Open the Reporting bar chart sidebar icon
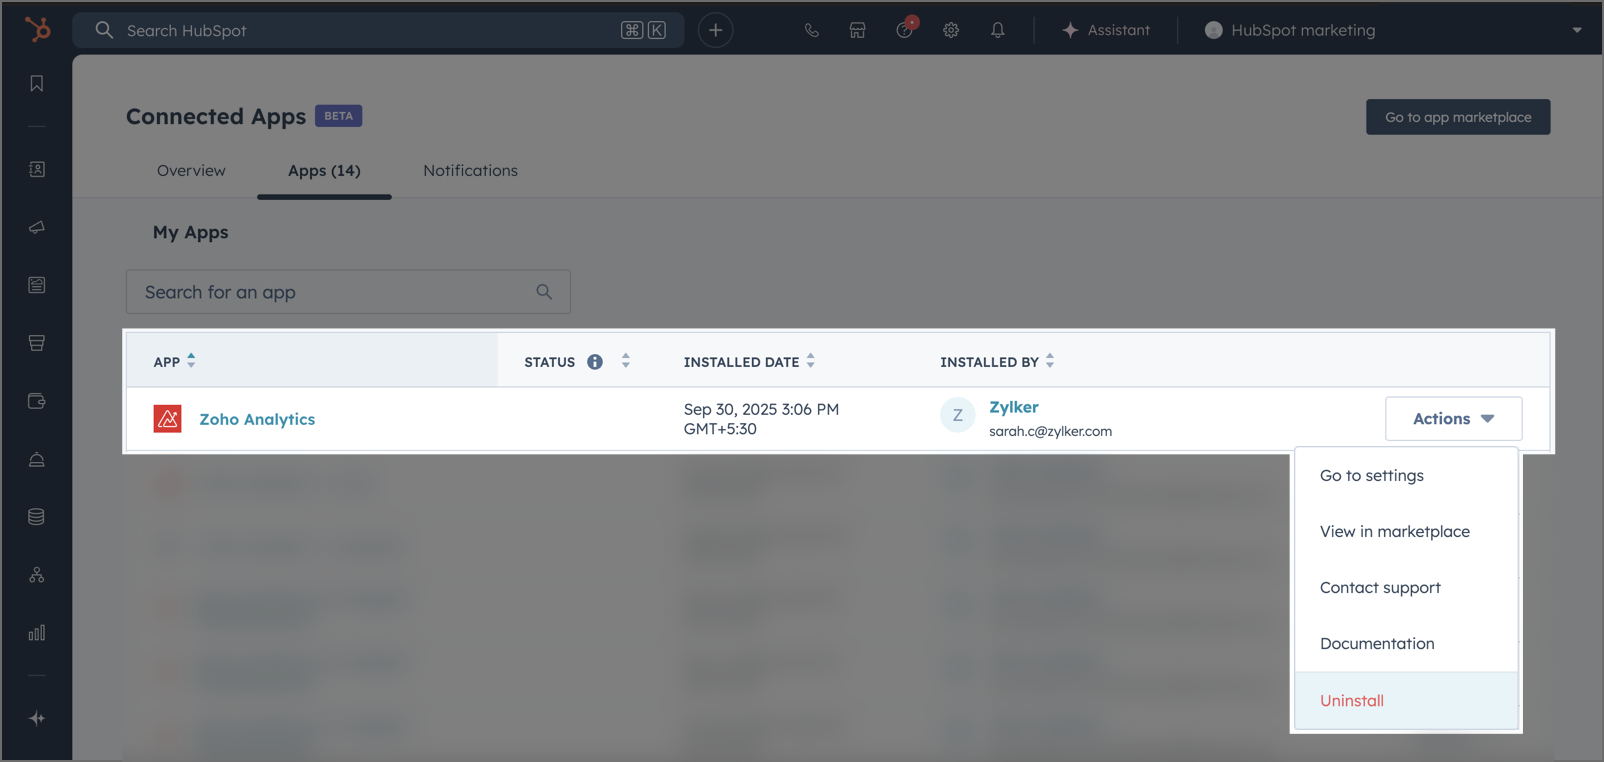The height and width of the screenshot is (762, 1604). (37, 633)
